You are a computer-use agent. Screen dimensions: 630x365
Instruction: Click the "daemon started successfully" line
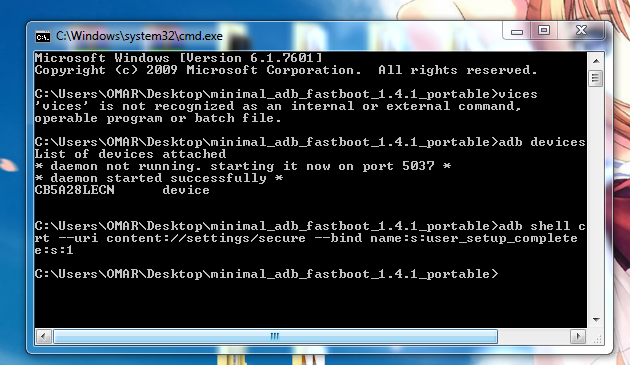[x=159, y=178]
